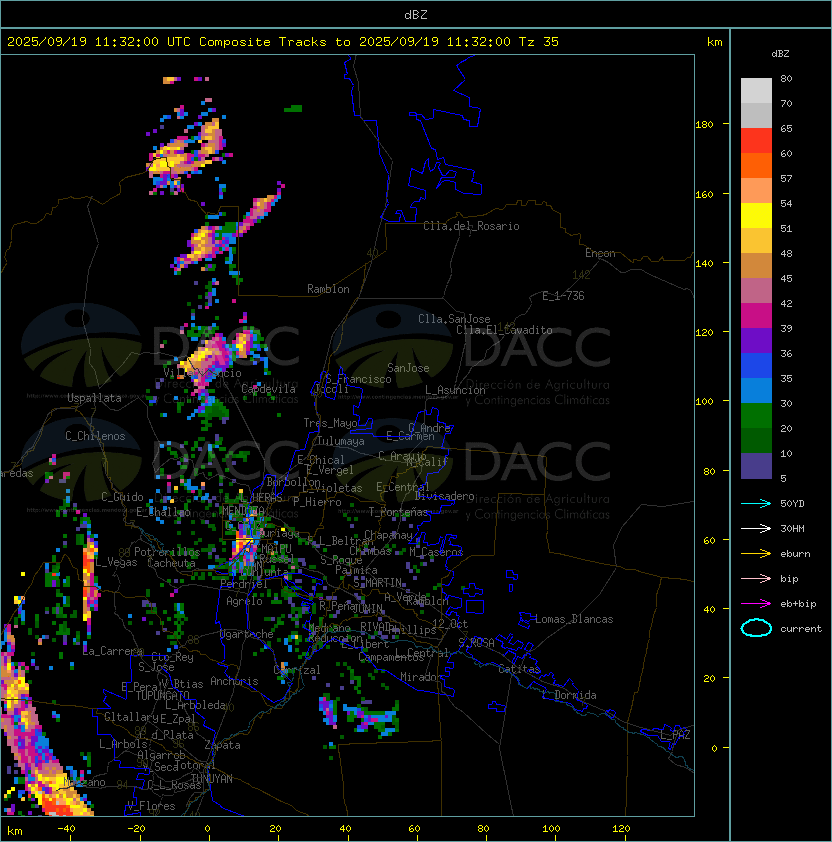Click the TUNUYAN place label
The image size is (832, 842).
212,779
